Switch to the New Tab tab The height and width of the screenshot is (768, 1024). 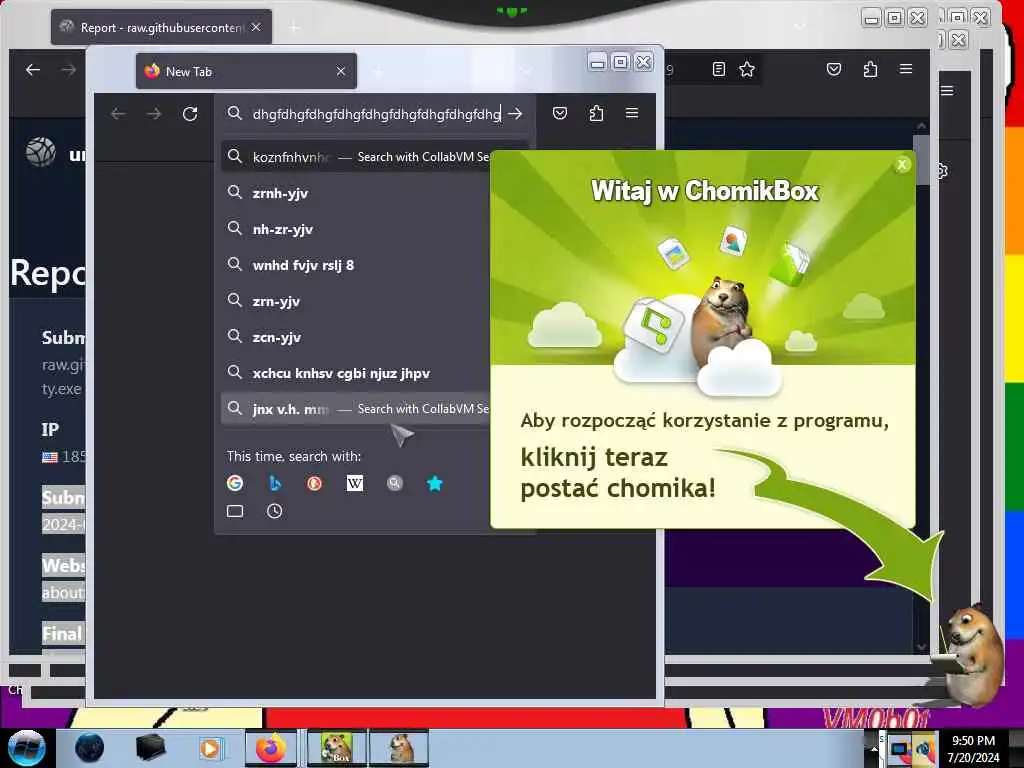pyautogui.click(x=246, y=71)
